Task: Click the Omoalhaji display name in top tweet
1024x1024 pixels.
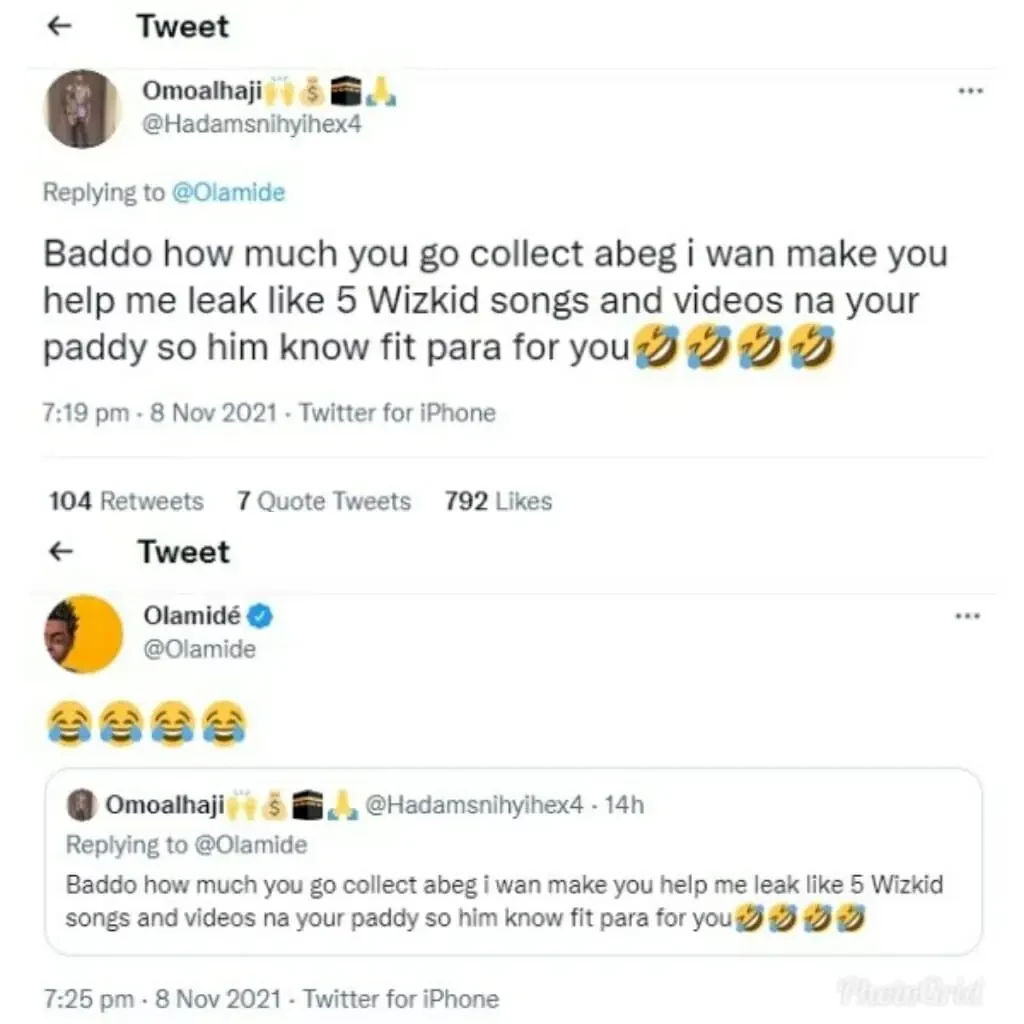Action: coord(202,92)
